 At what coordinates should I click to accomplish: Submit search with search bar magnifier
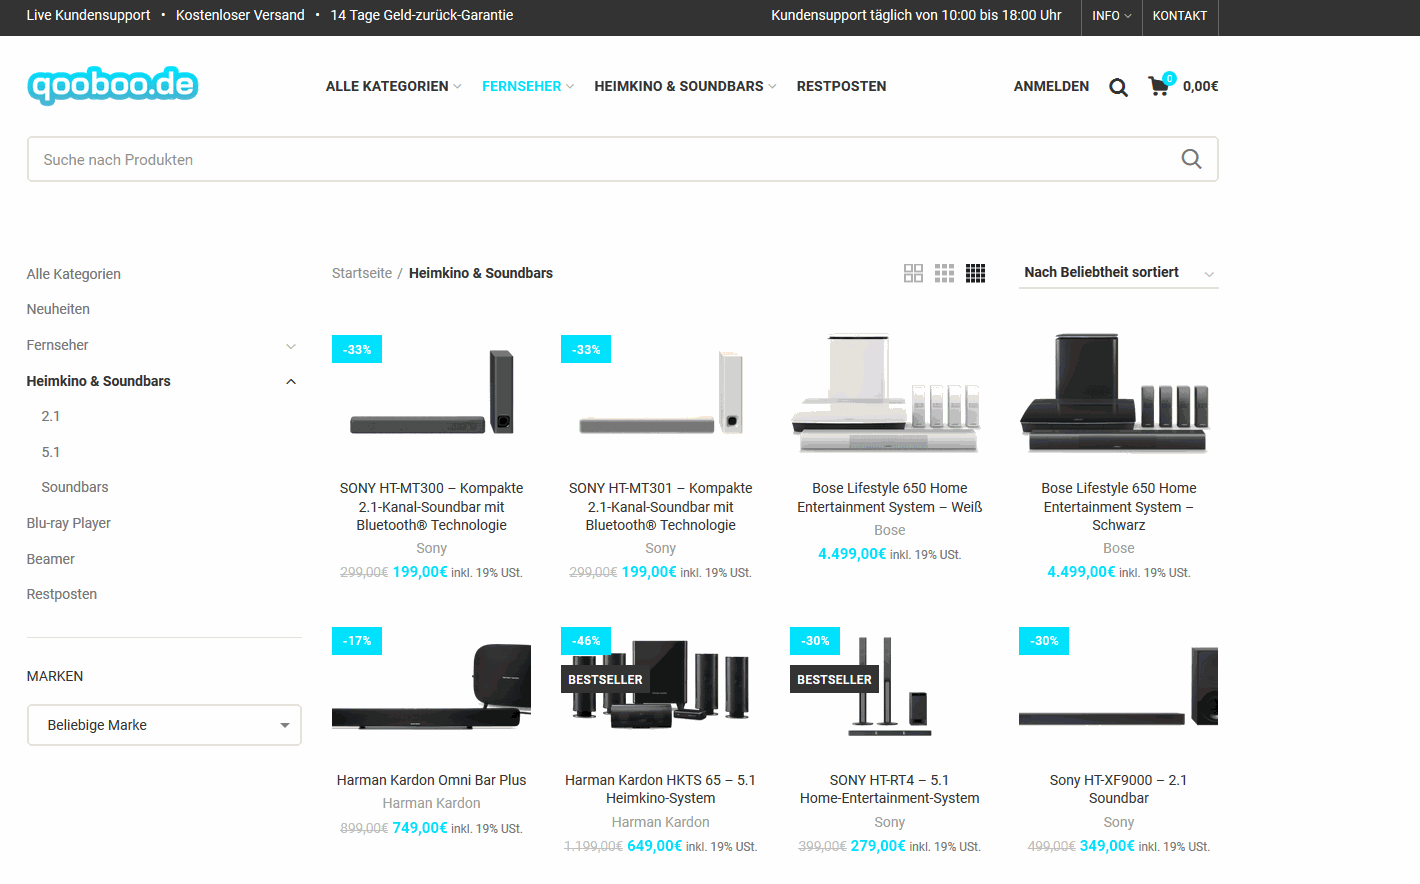[1191, 159]
